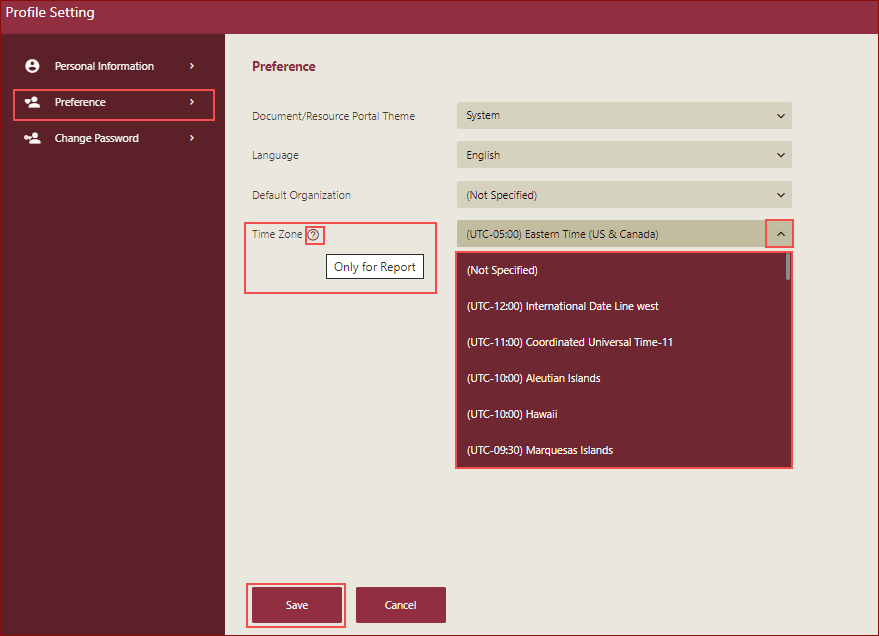Open the Default Organization dropdown
Viewport: 879px width, 636px height.
point(624,195)
